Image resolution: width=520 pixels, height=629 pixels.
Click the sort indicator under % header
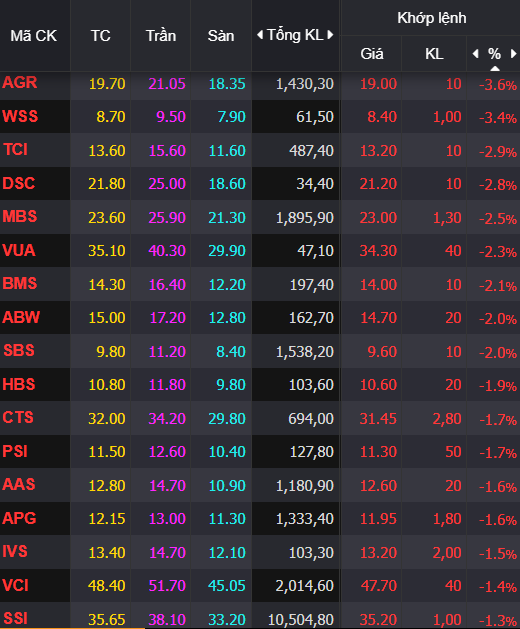pyautogui.click(x=495, y=69)
